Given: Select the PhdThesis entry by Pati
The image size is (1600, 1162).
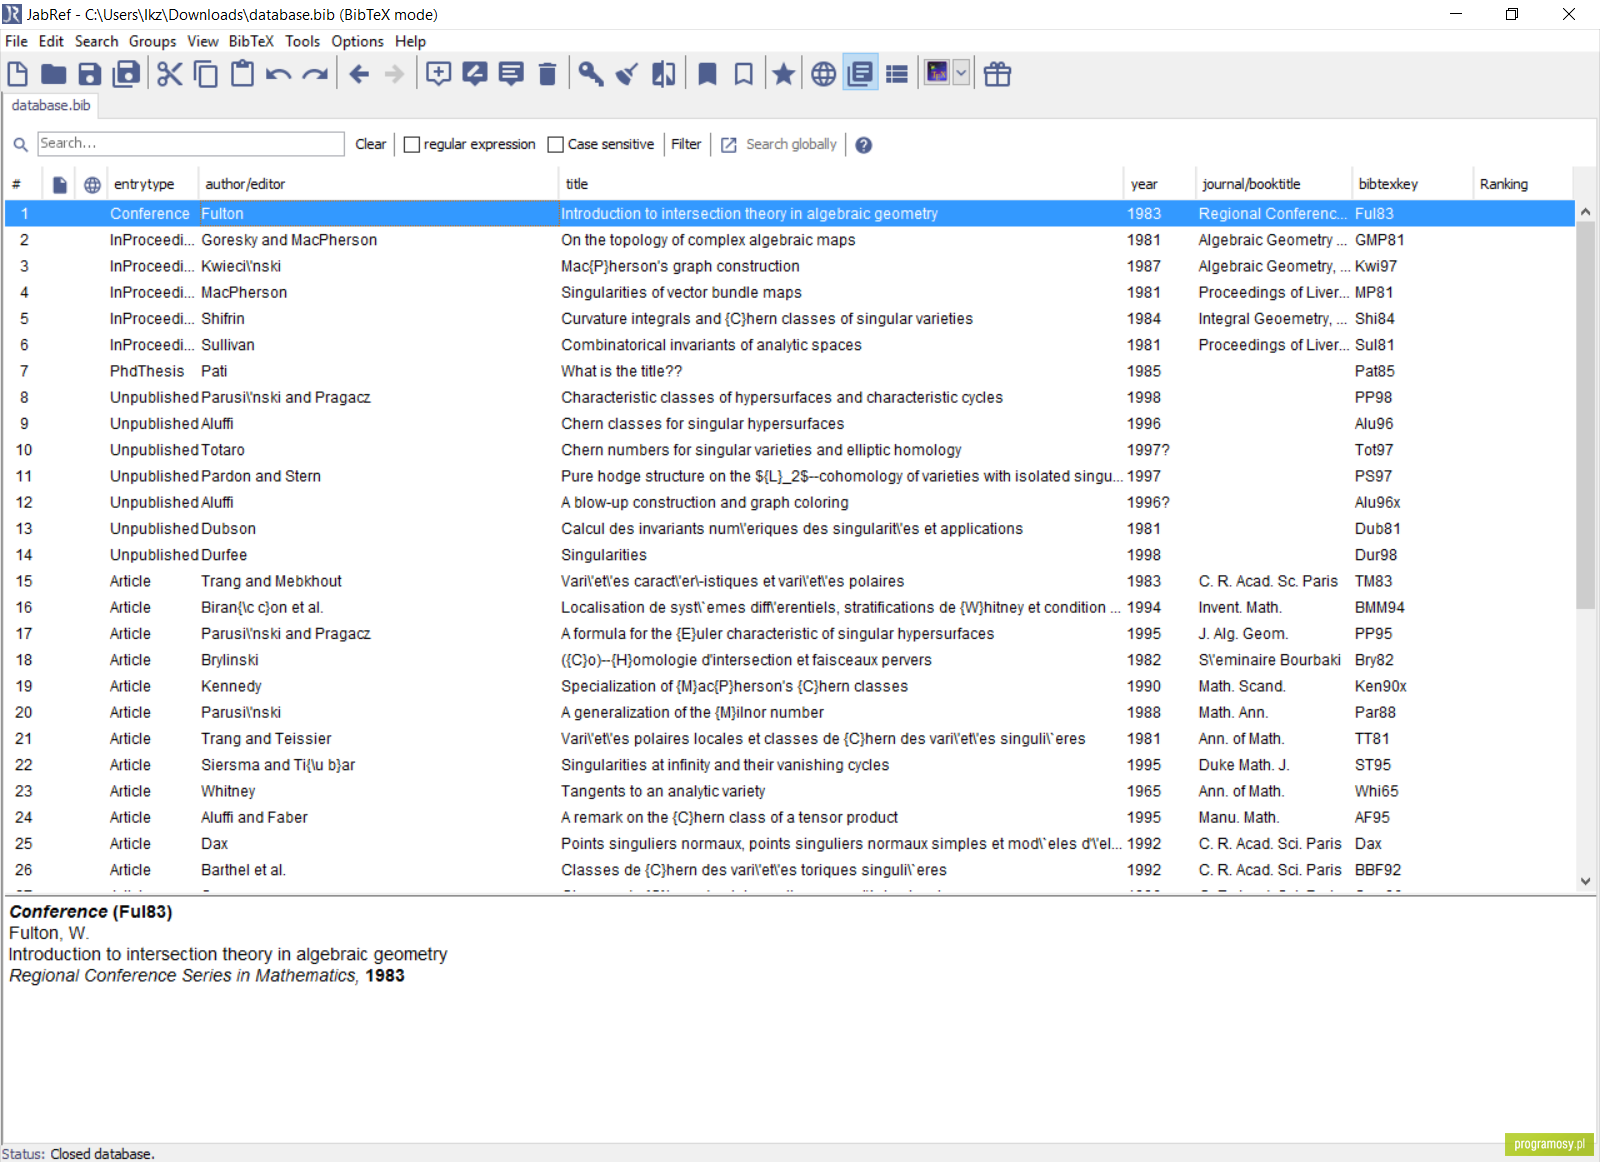Looking at the screenshot, I should [x=790, y=371].
